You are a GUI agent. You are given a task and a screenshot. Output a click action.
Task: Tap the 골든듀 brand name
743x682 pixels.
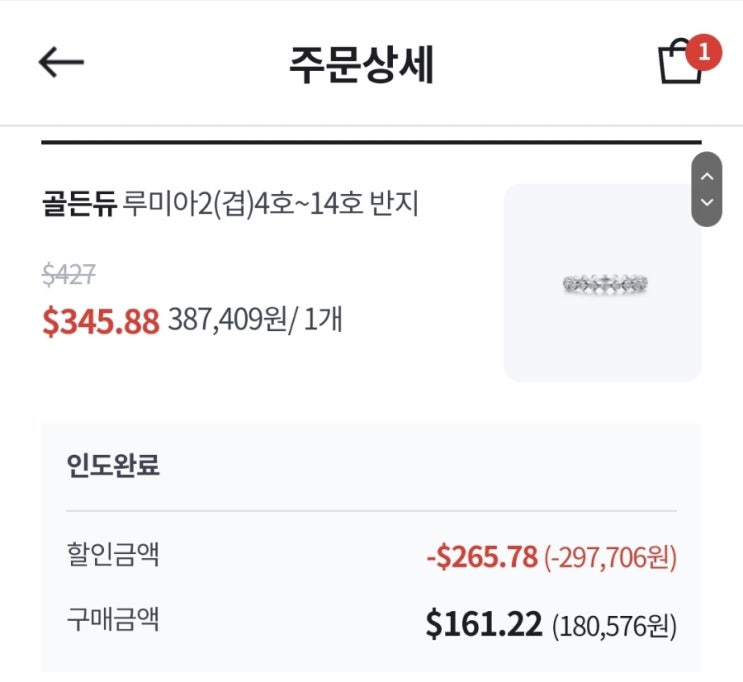[x=78, y=205]
